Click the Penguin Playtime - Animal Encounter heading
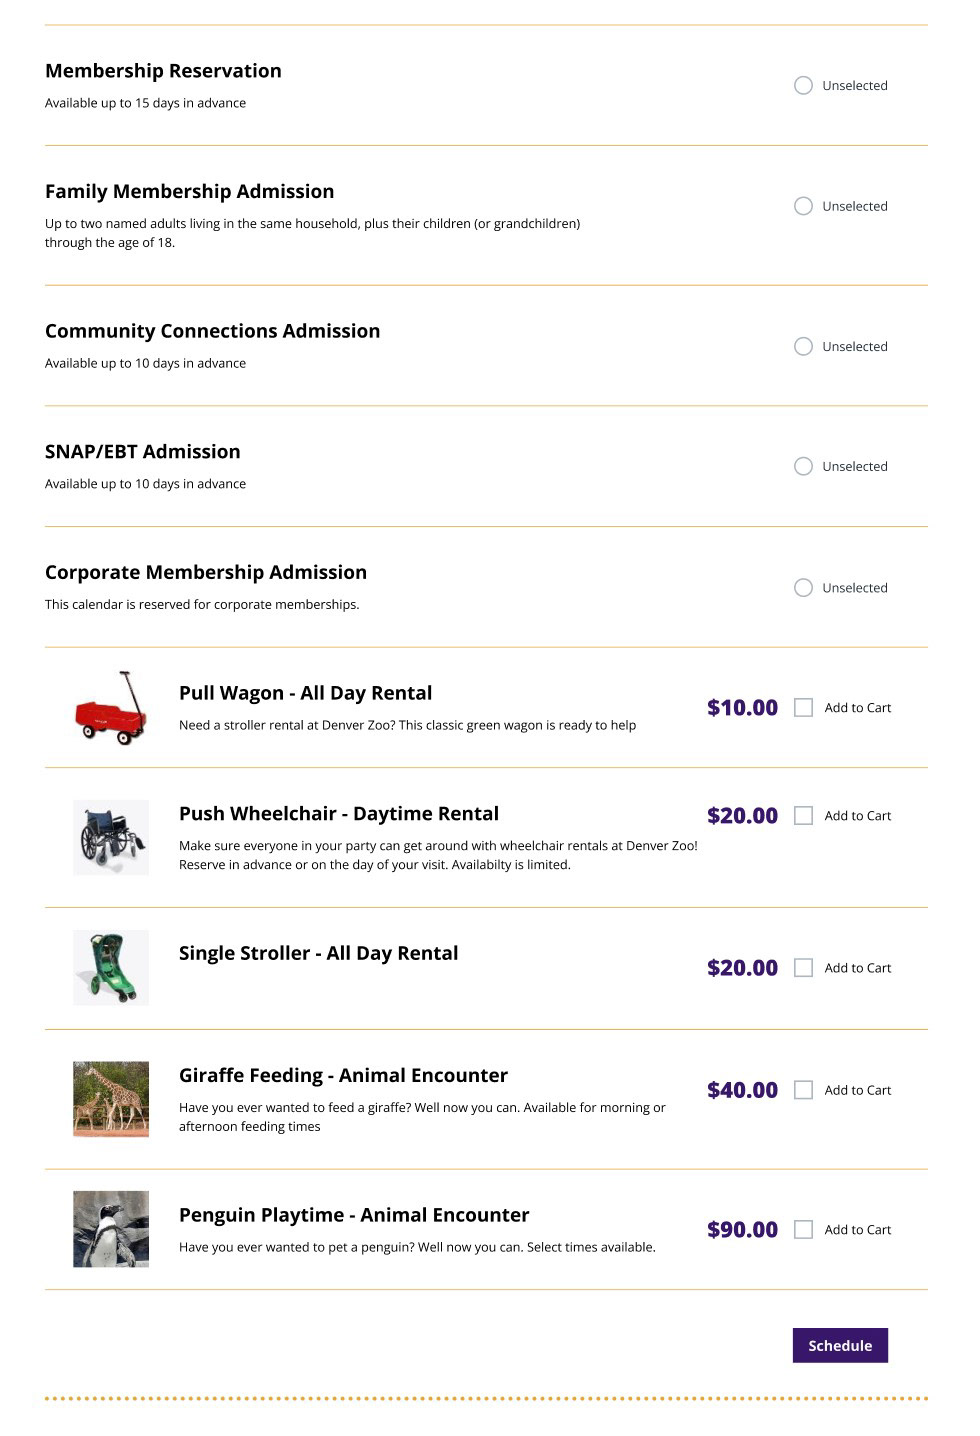The image size is (980, 1436). coord(354,1215)
